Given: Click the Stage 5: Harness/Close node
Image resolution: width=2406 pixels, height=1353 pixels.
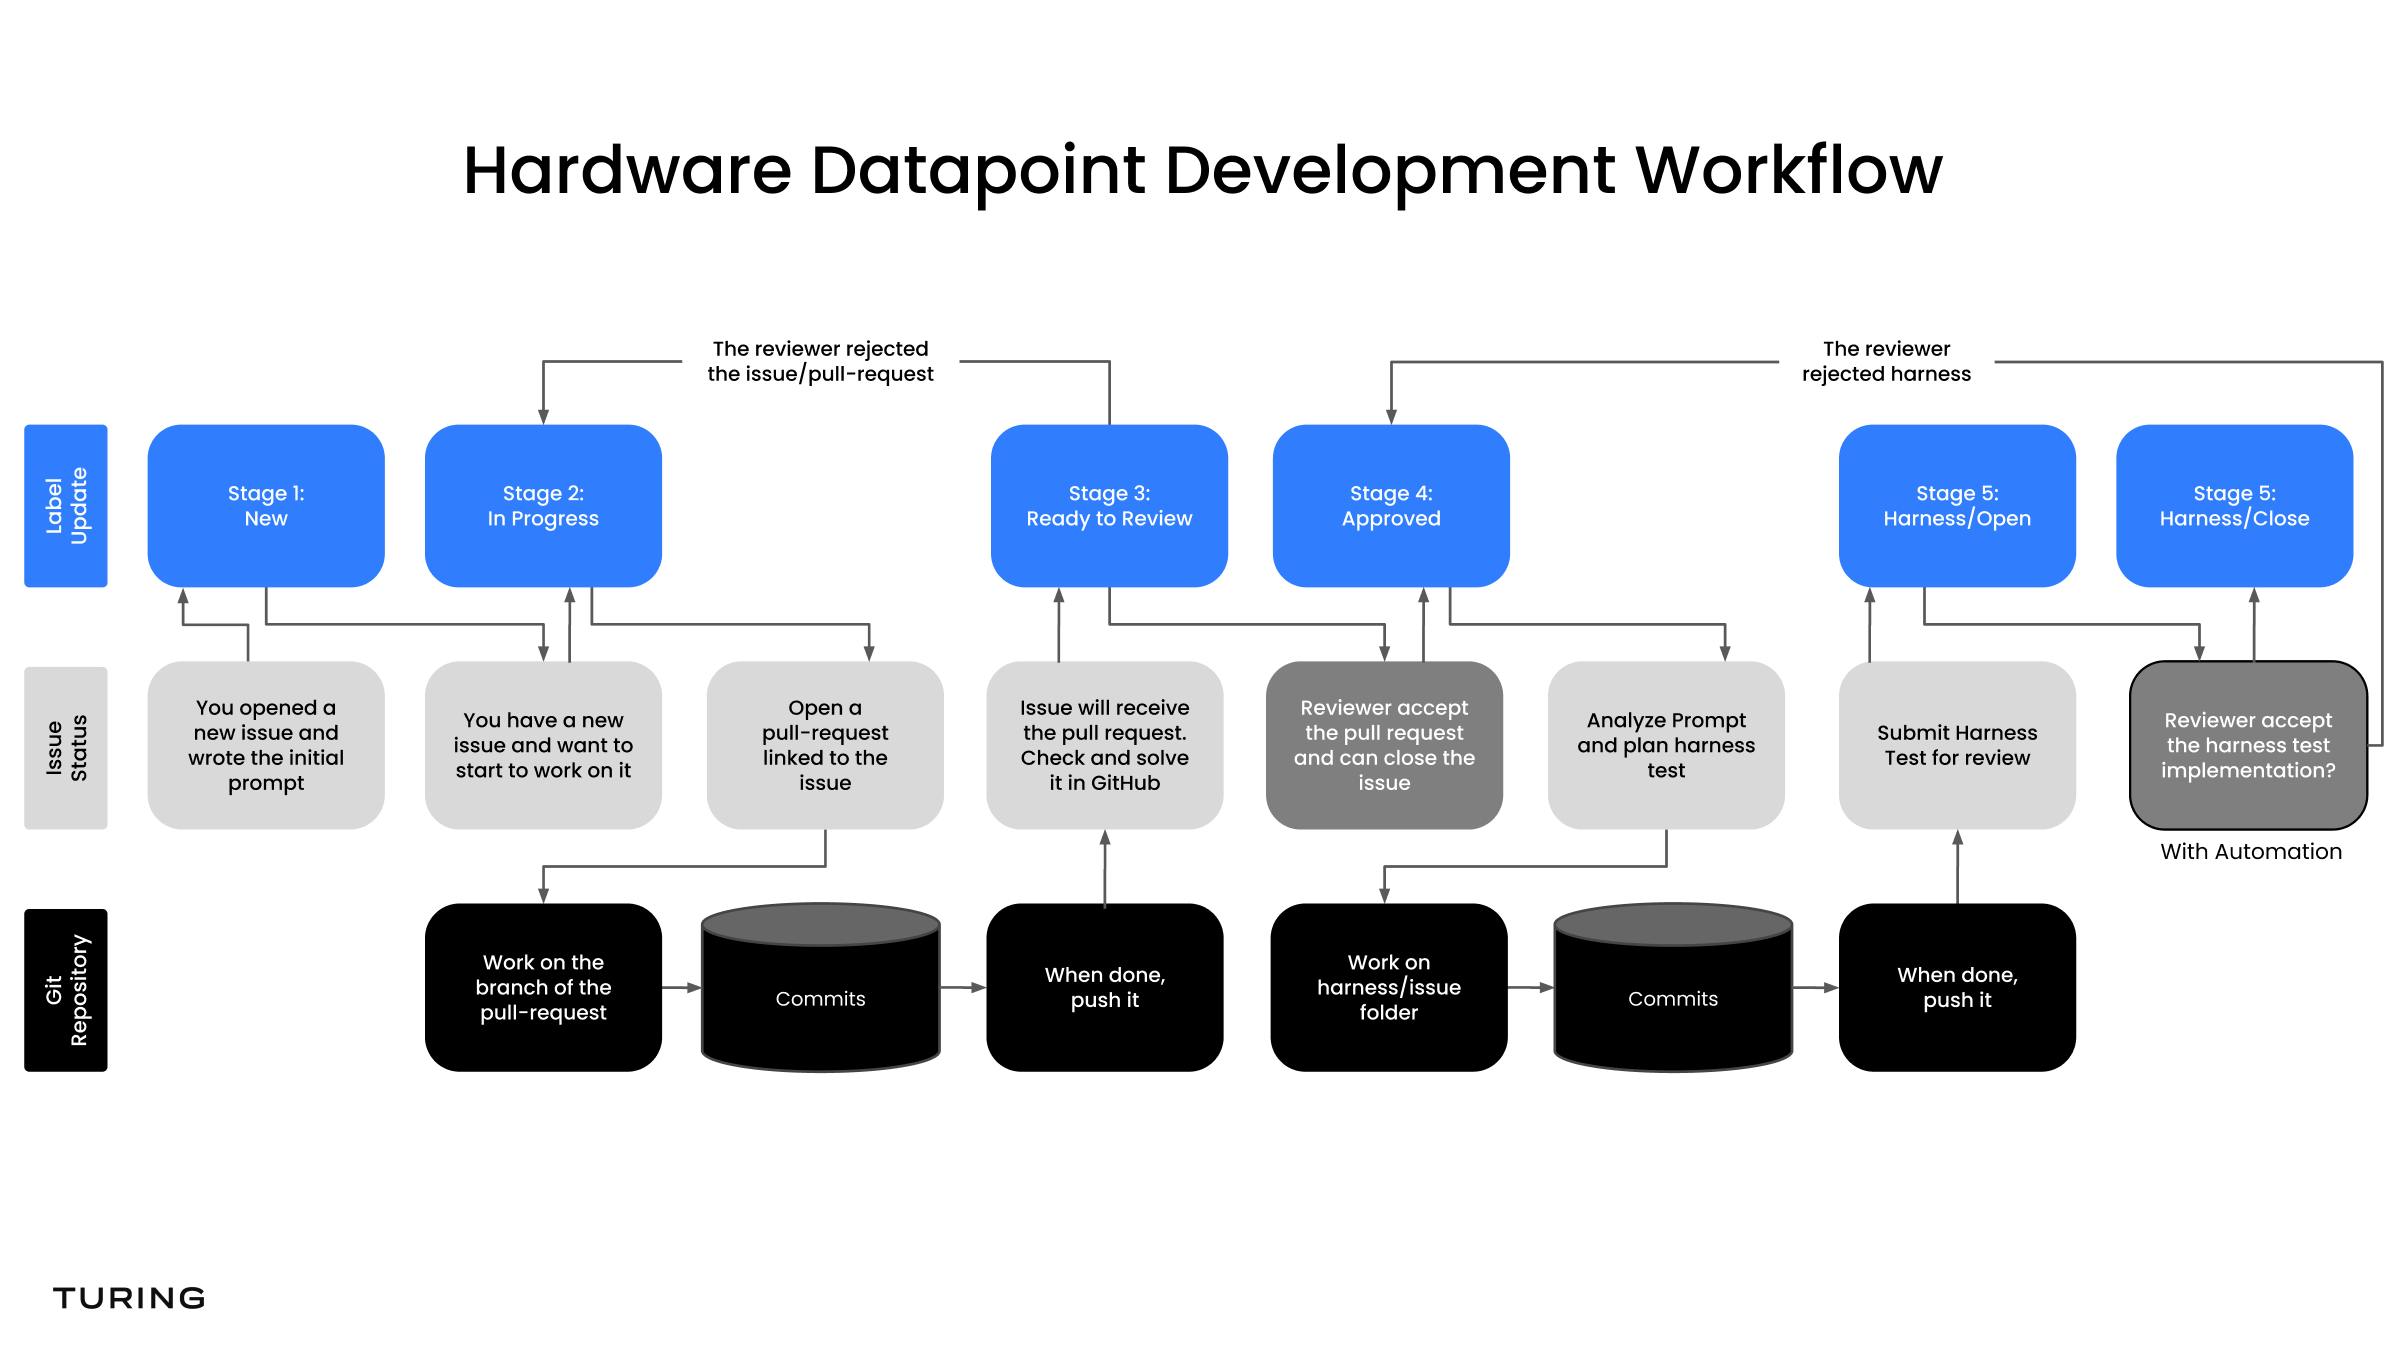Looking at the screenshot, I should pos(2234,505).
